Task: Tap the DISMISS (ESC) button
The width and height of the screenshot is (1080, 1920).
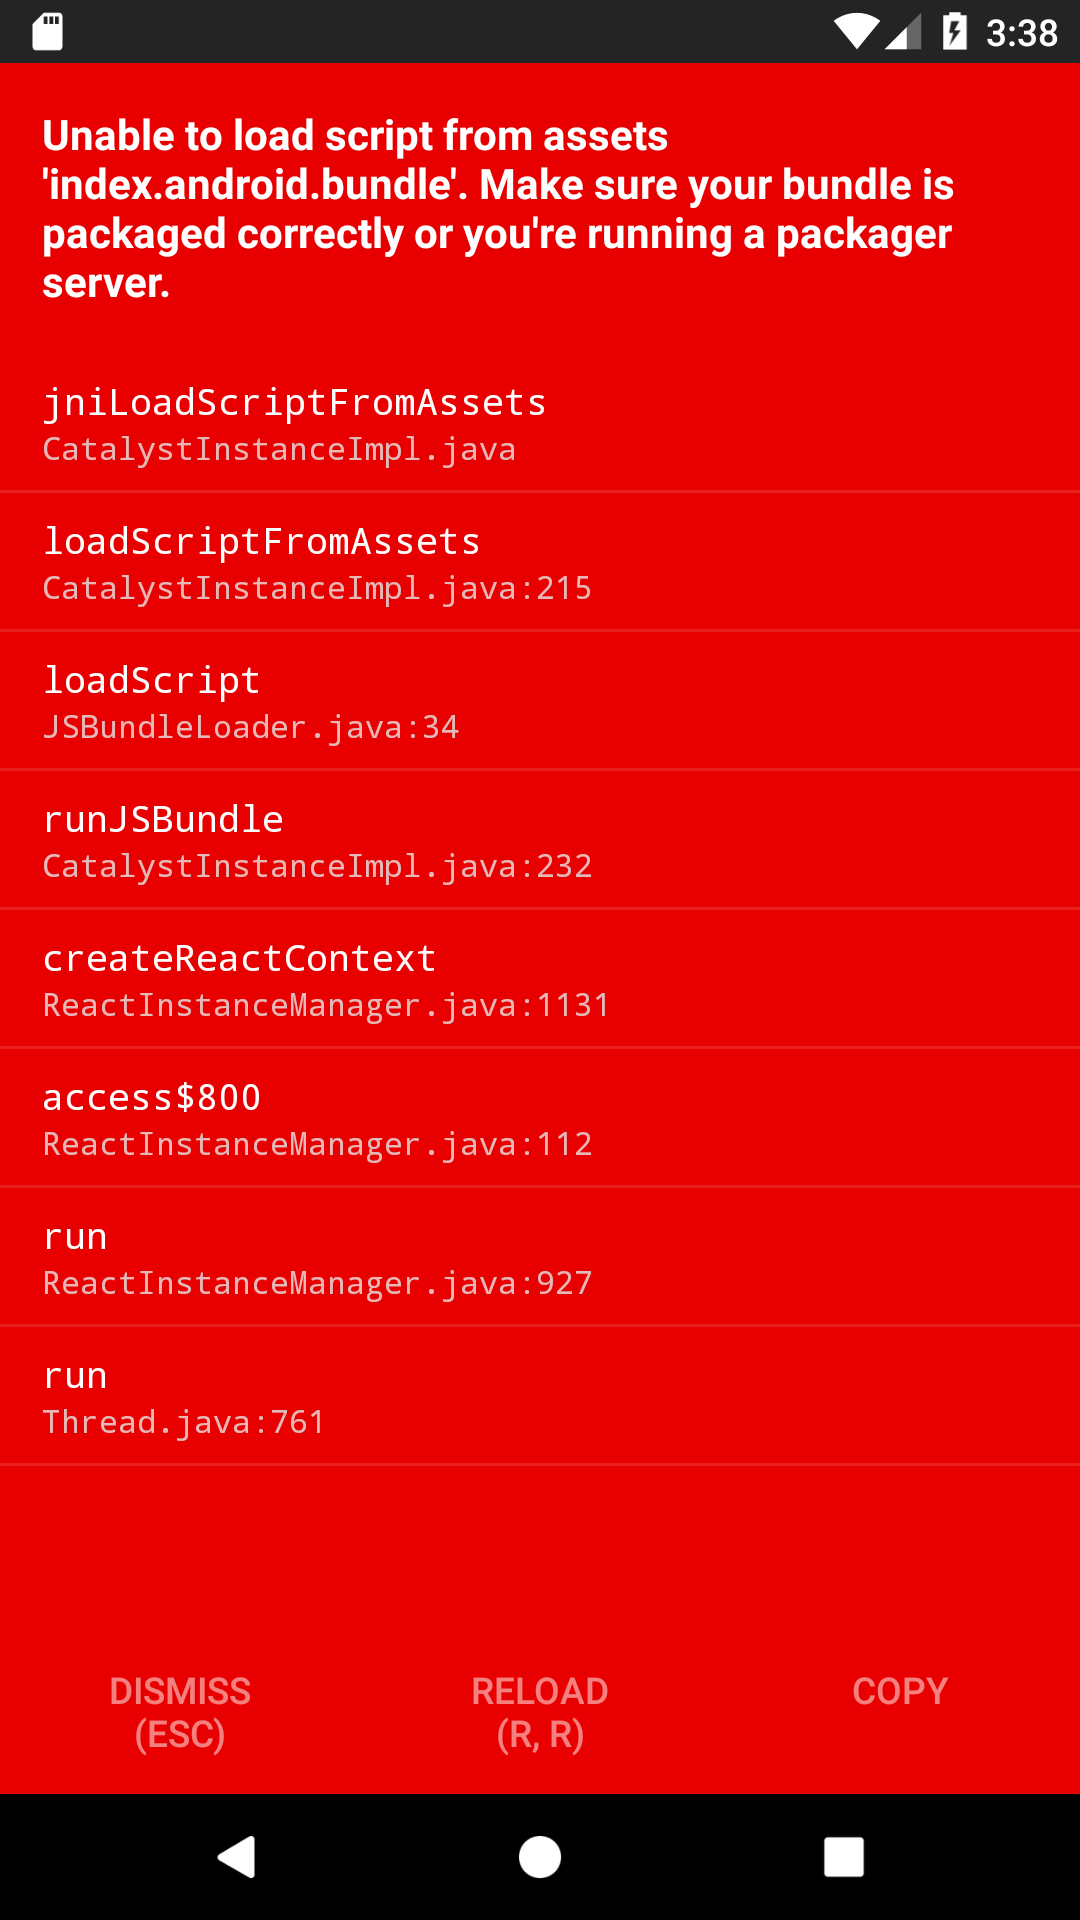Action: (x=180, y=1712)
